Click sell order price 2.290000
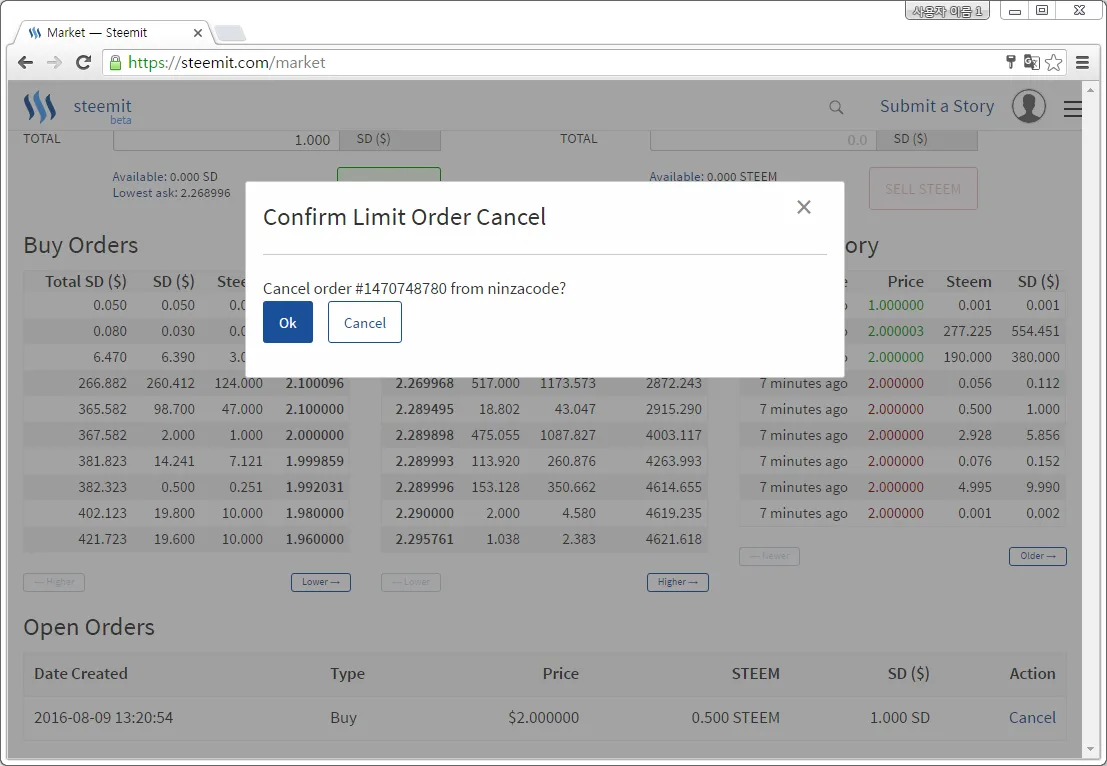The image size is (1107, 766). (424, 513)
